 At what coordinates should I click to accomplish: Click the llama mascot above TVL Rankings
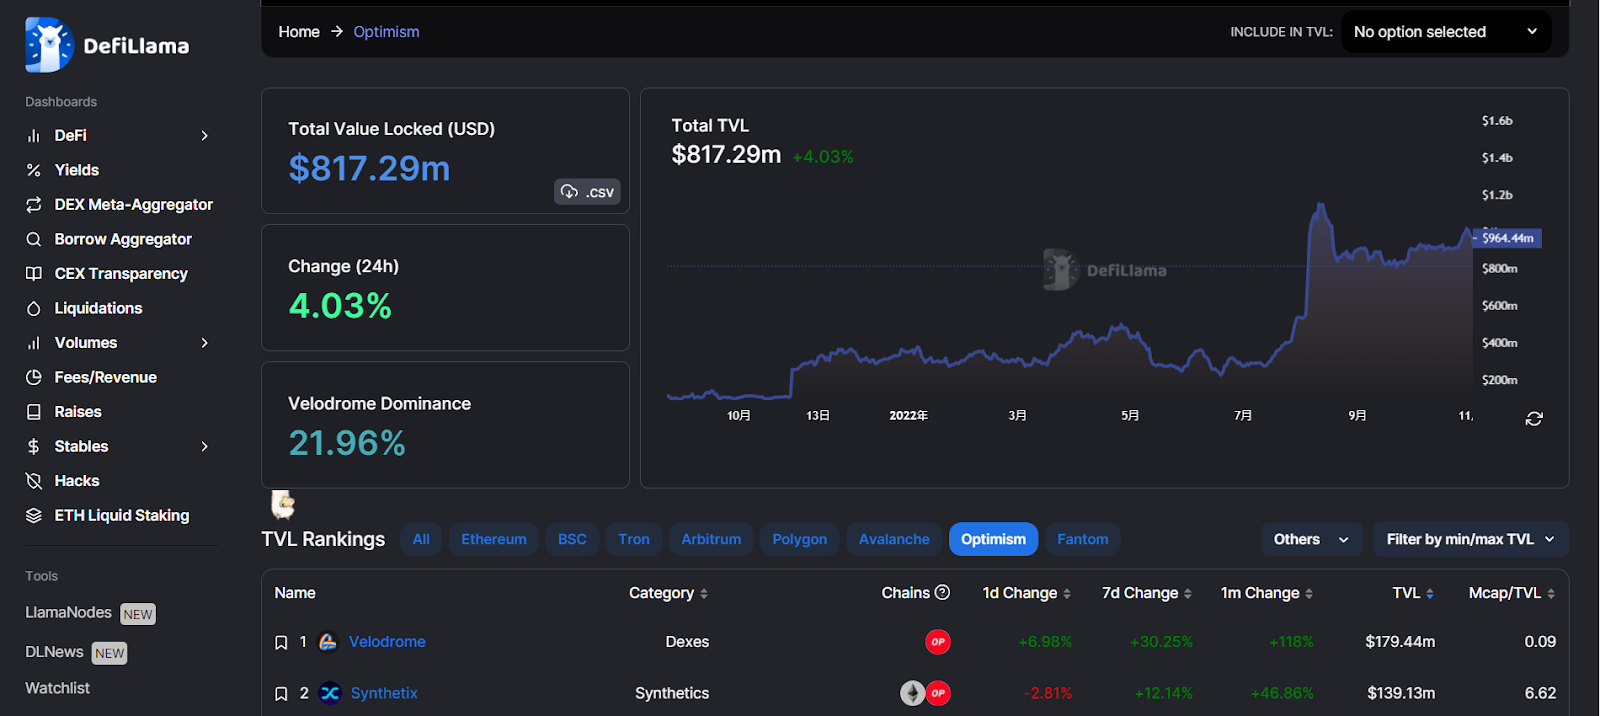[x=283, y=504]
